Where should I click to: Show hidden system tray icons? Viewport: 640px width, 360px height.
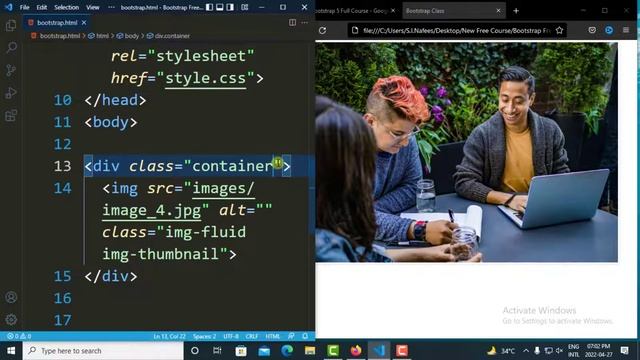pos(526,351)
